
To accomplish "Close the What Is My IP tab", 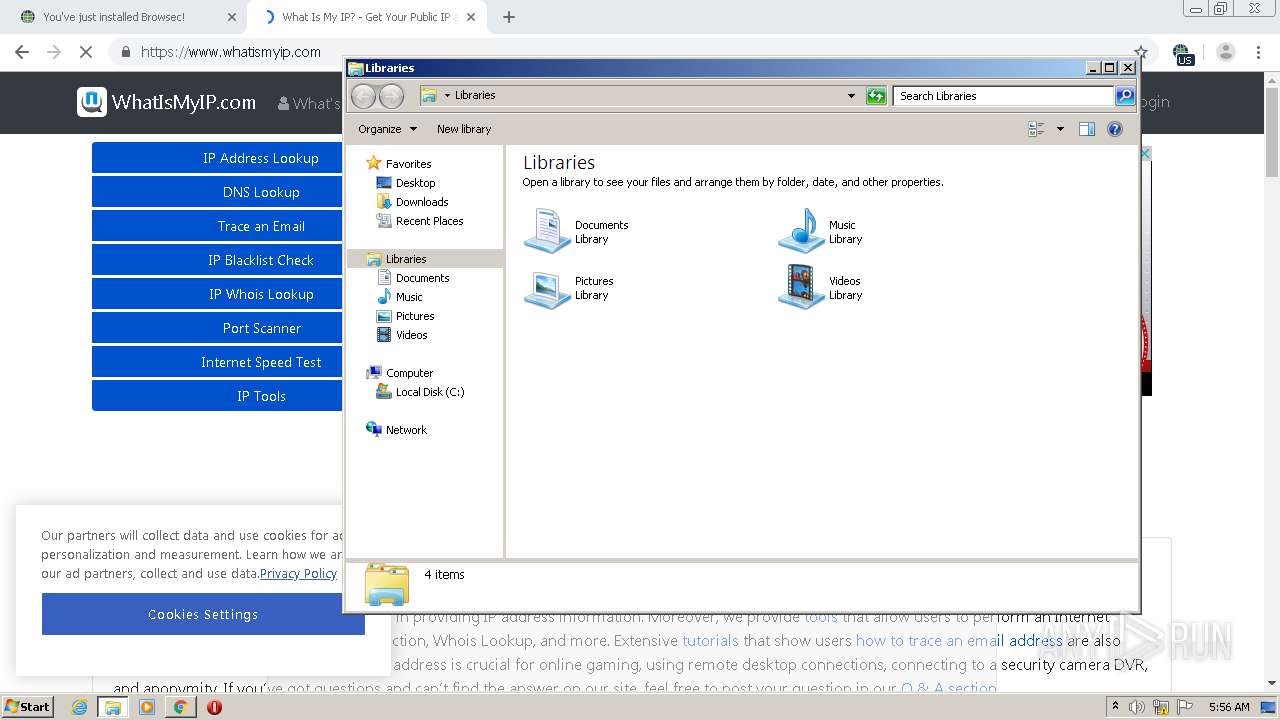I will 473,17.
